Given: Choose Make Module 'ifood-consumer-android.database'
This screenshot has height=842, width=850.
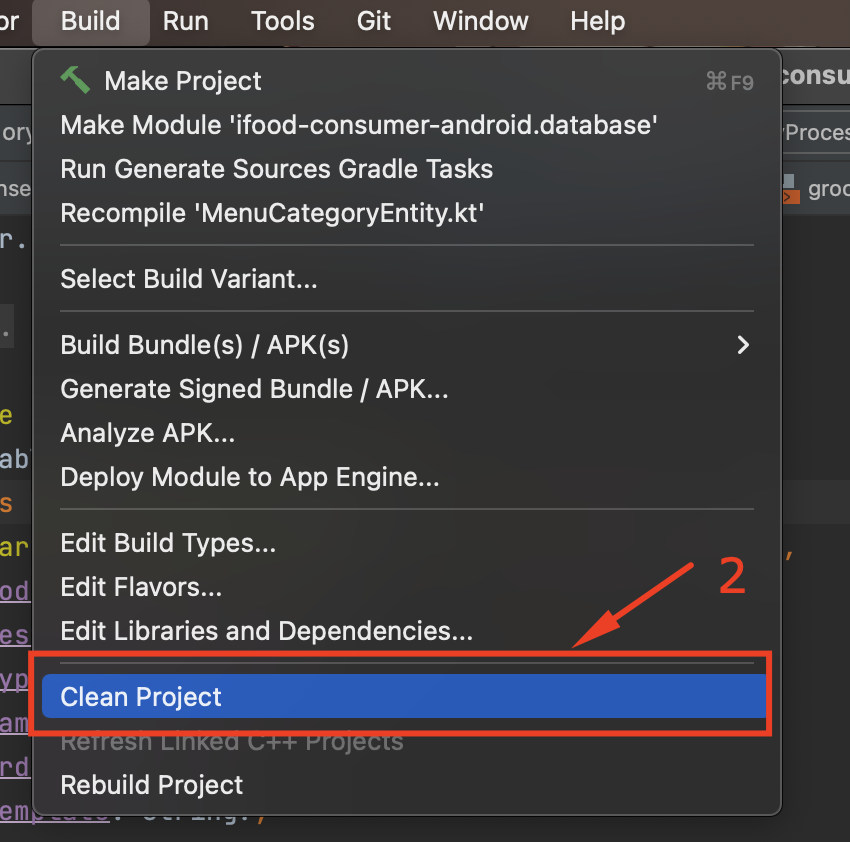Looking at the screenshot, I should [x=359, y=125].
